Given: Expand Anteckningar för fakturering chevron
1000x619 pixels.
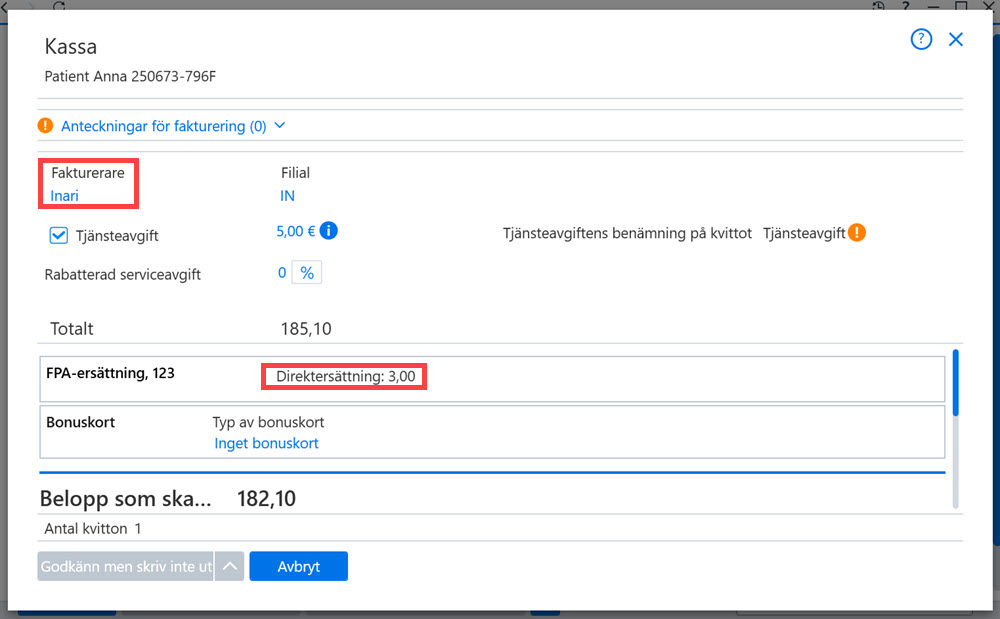Looking at the screenshot, I should (x=279, y=126).
